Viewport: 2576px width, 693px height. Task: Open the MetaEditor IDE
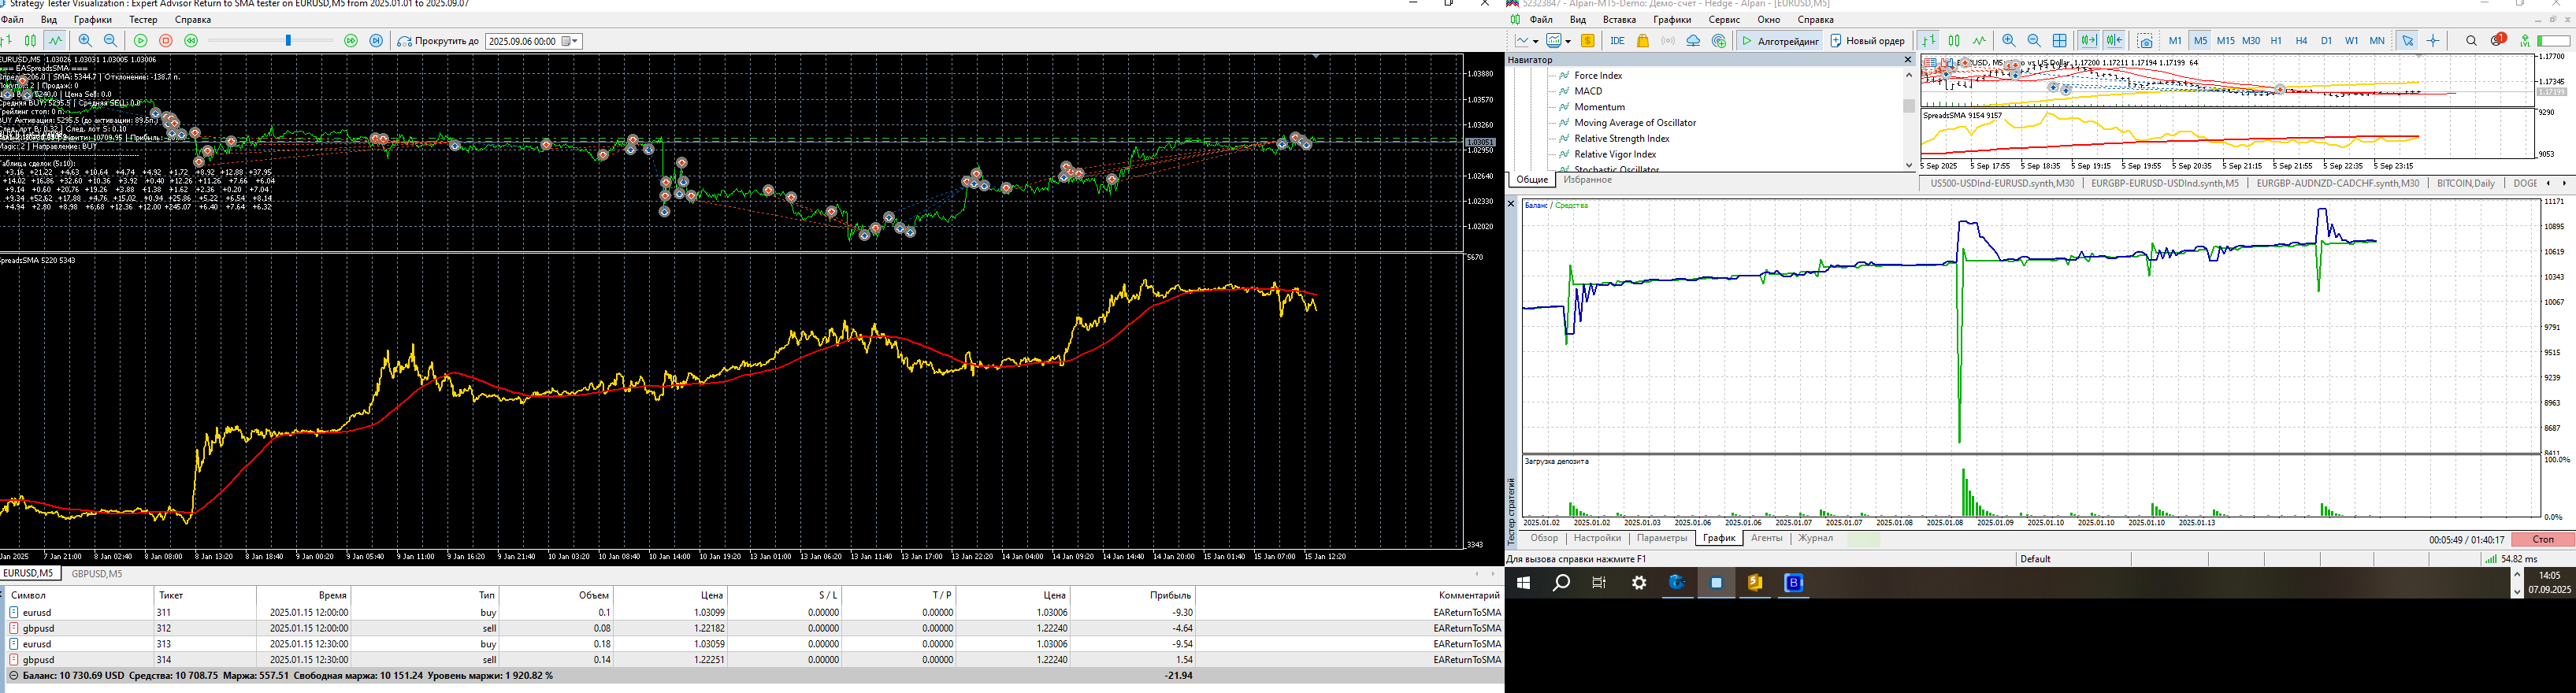pyautogui.click(x=1617, y=41)
